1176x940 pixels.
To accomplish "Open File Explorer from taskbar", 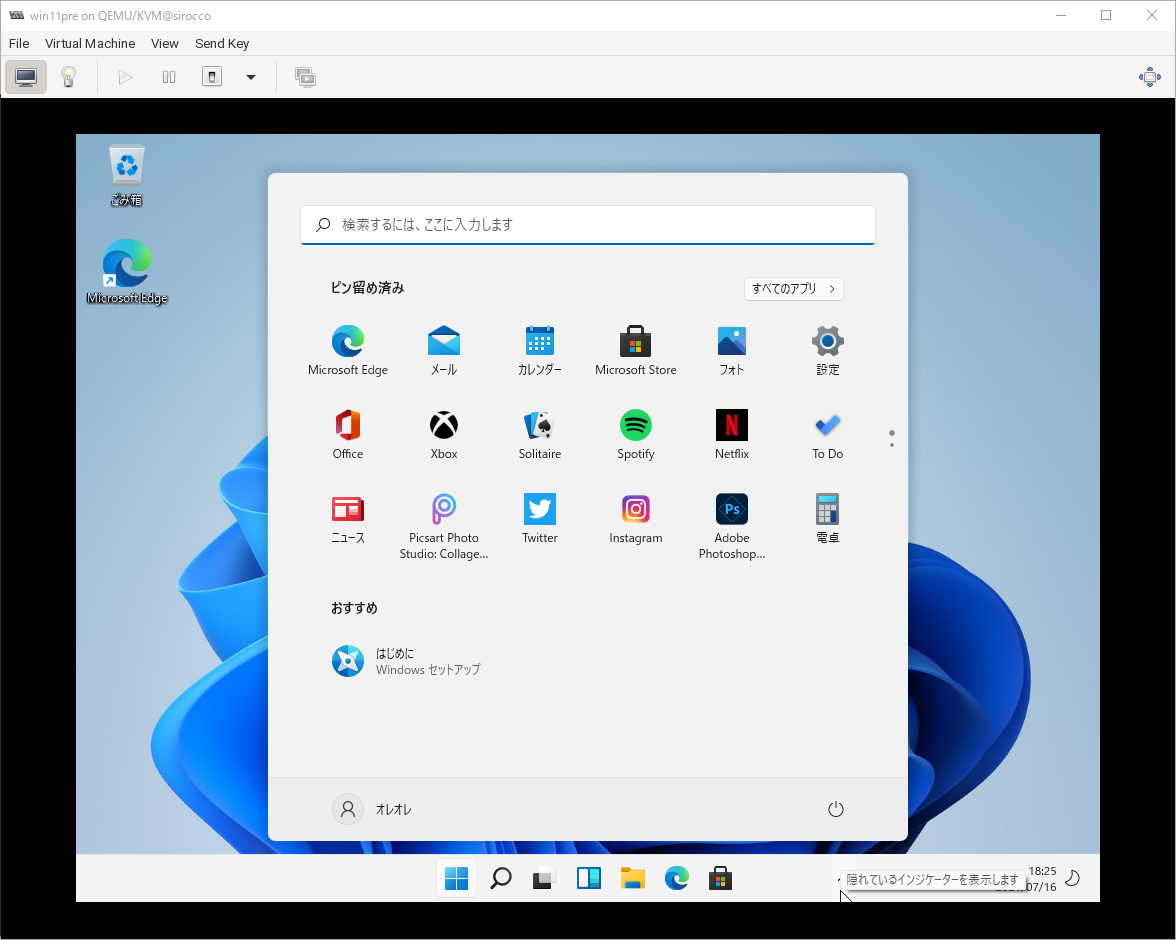I will click(632, 878).
